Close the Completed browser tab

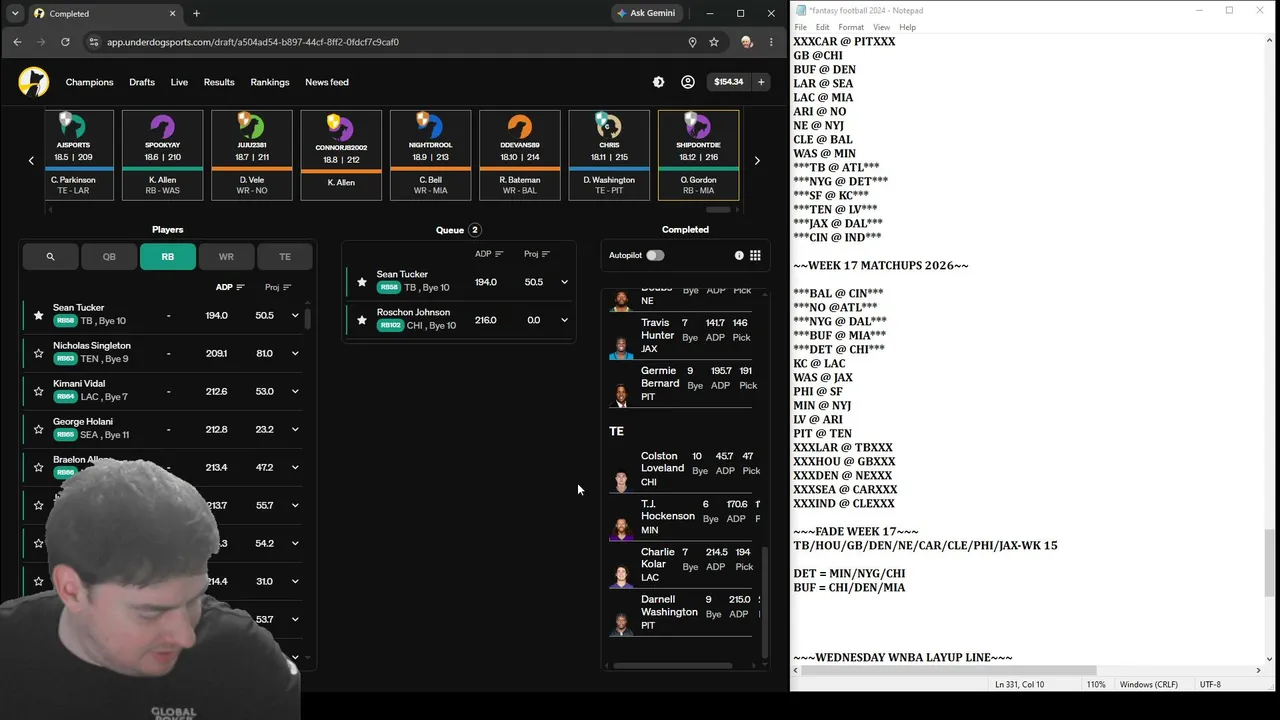pos(173,14)
